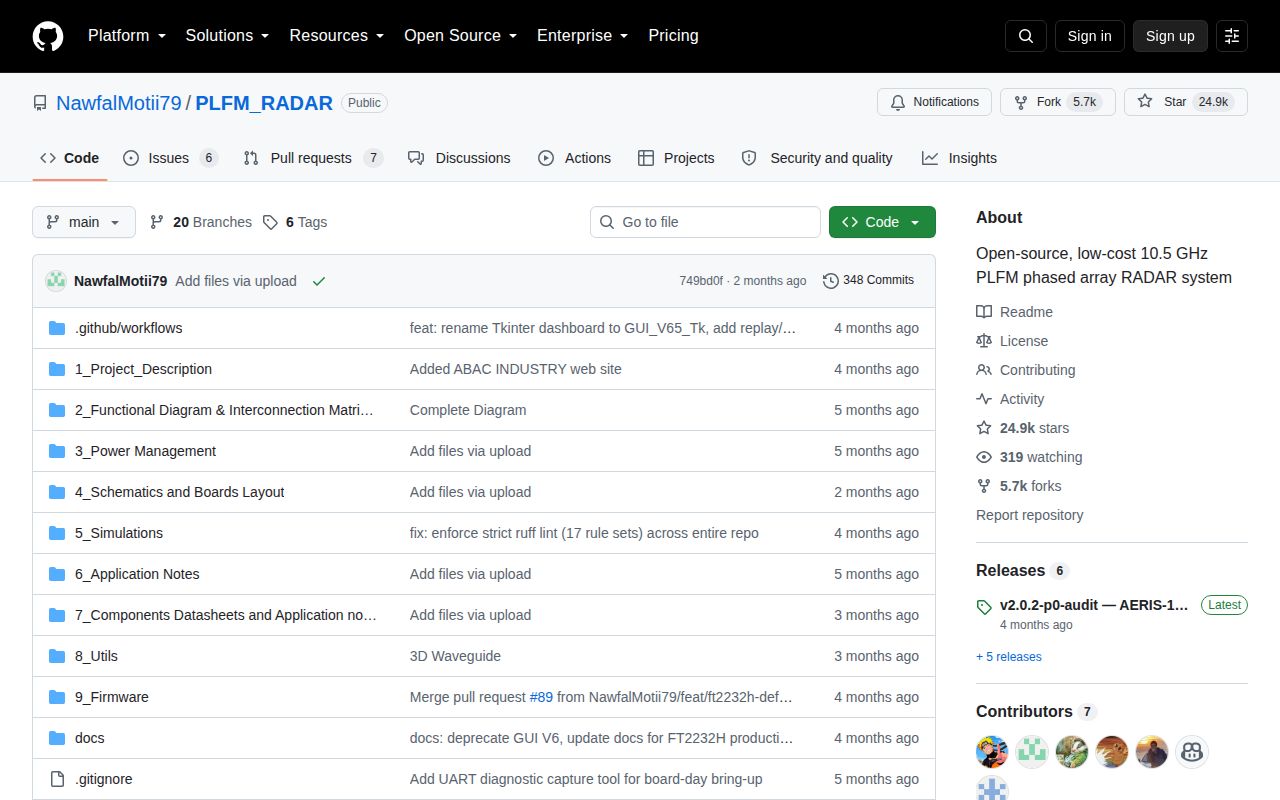Viewport: 1280px width, 800px height.
Task: Focus the Go to file search field
Action: coord(705,222)
